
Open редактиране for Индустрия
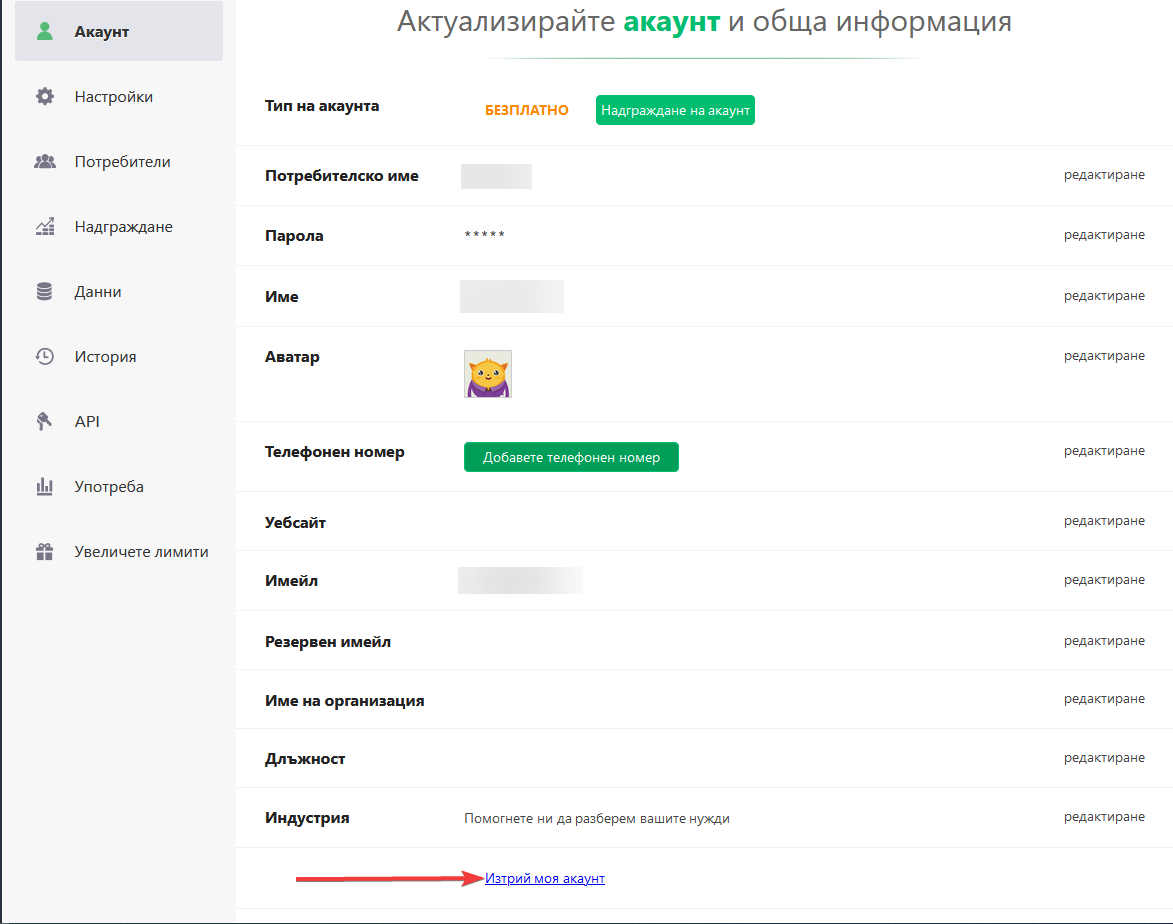(1105, 817)
